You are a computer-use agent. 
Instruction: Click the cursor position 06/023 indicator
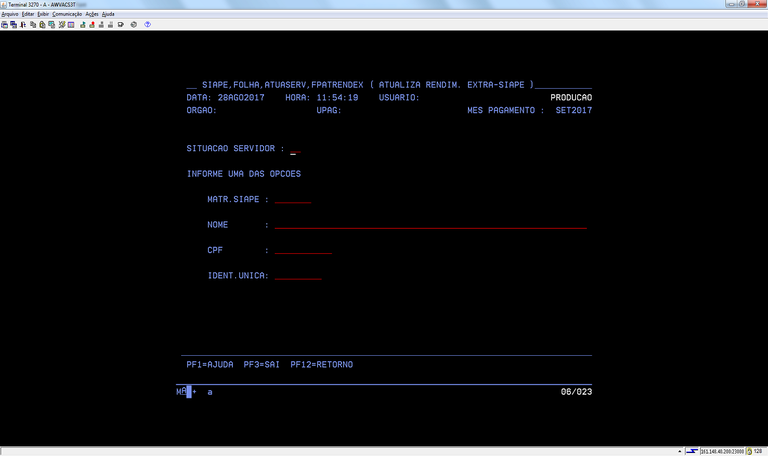[x=576, y=391]
